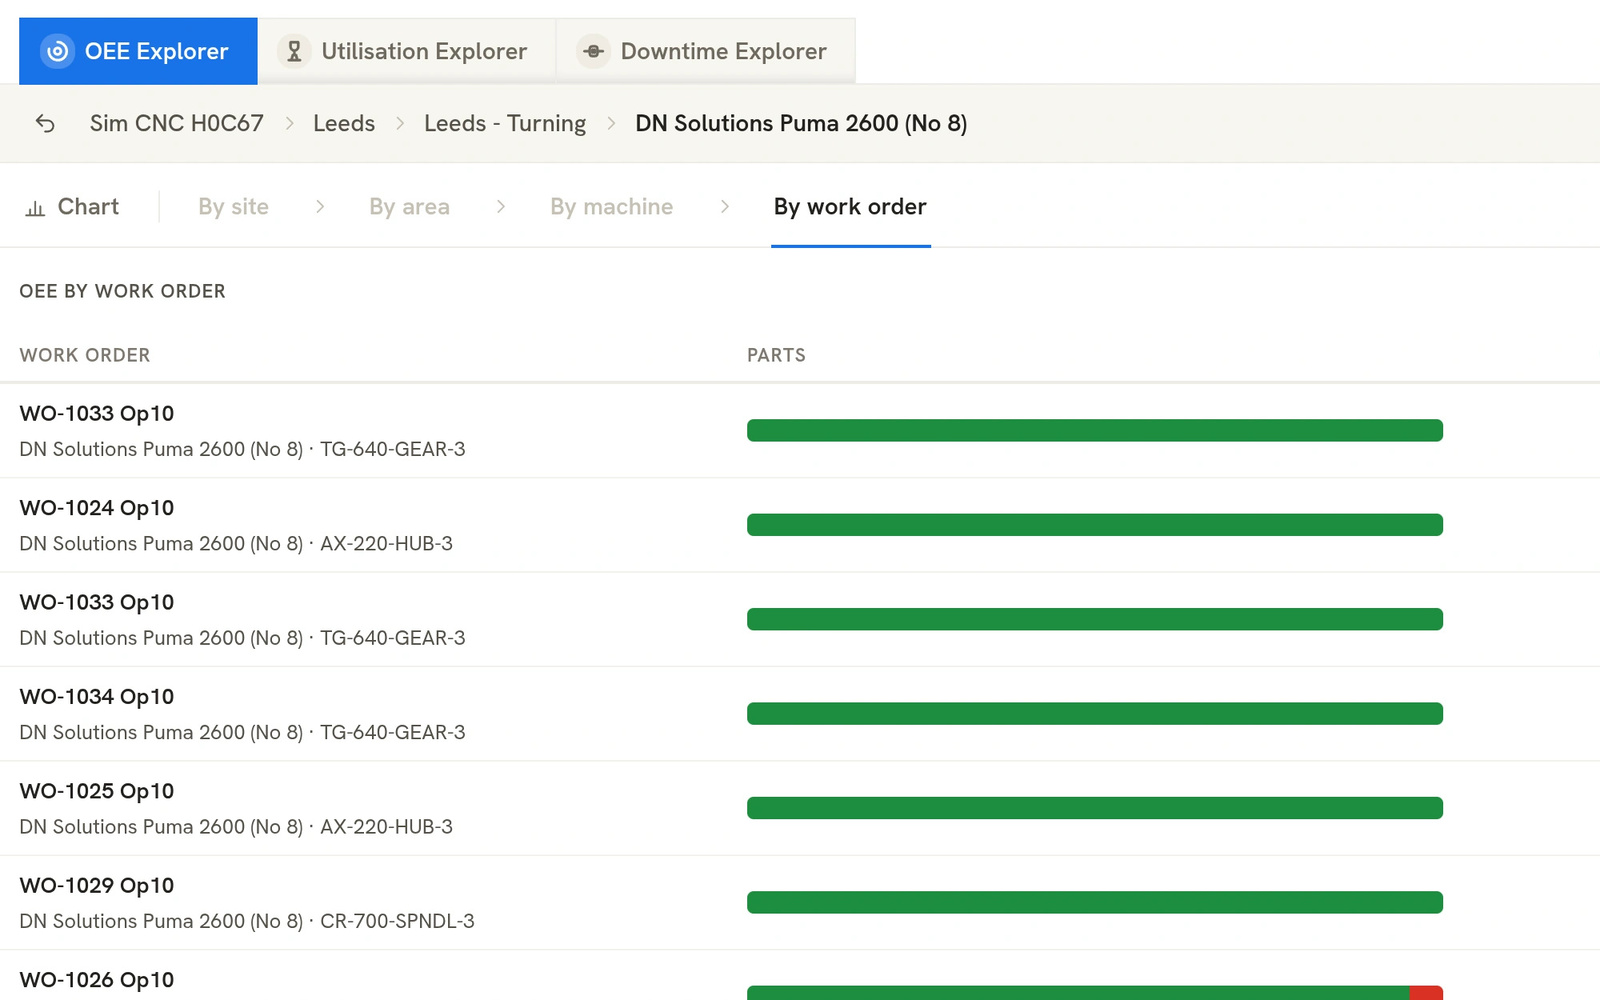Click the bar chart icon beside Chart
Screen dimensions: 1600x1000
35,208
